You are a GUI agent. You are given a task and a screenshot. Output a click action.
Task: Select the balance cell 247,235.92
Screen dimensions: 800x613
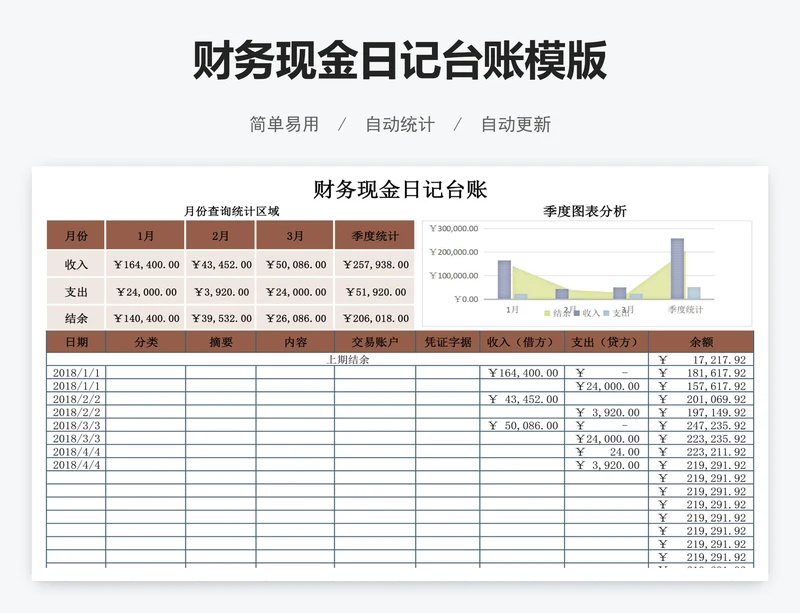(701, 426)
